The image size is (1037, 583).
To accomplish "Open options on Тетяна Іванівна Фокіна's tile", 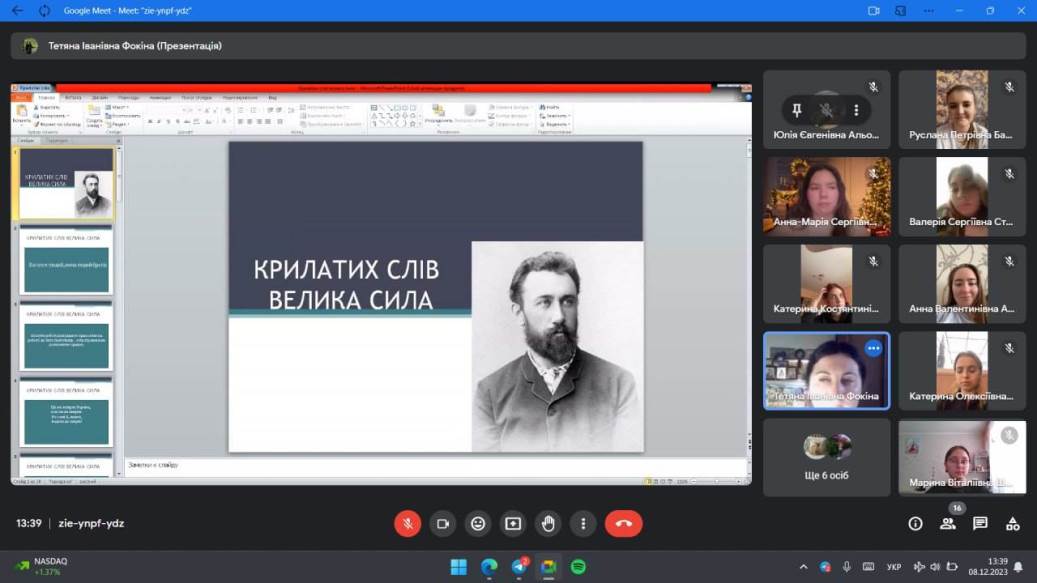I will coord(873,348).
